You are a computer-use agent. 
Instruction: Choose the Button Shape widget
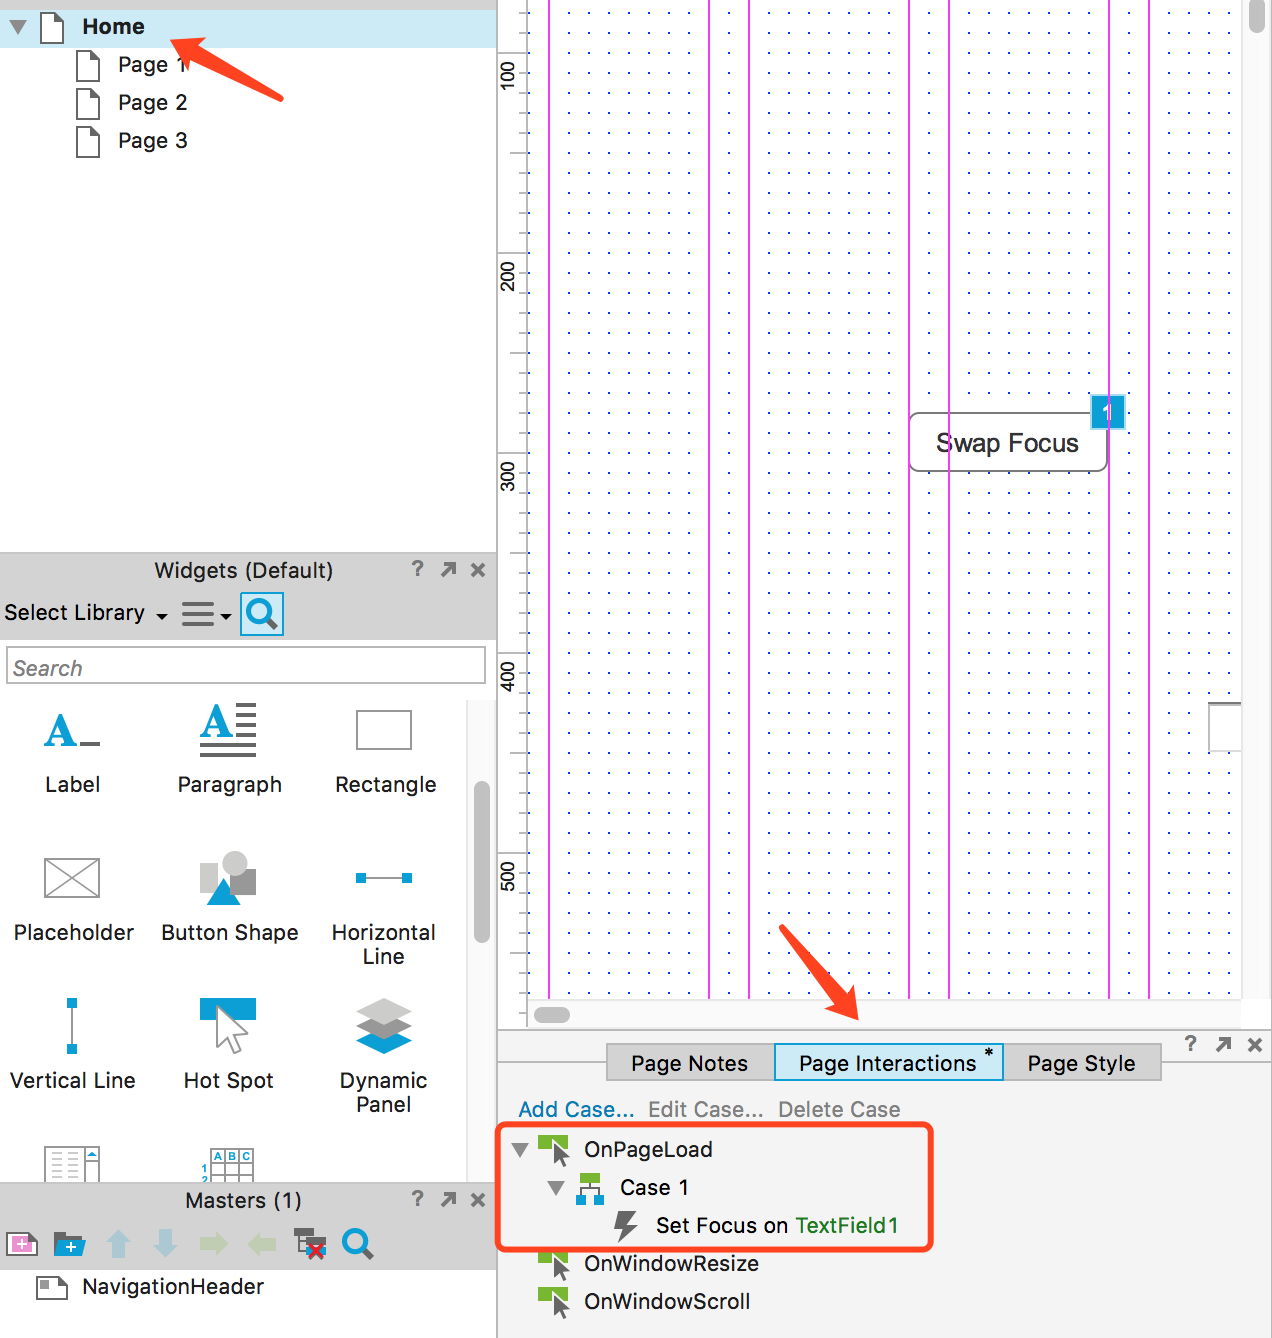(x=229, y=879)
